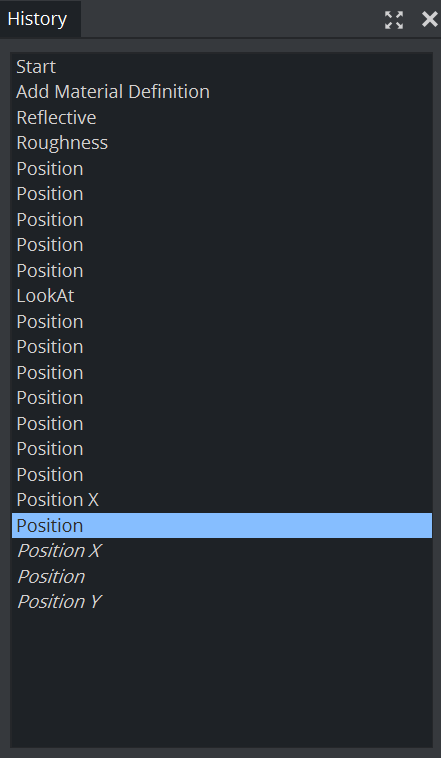Redo to the italic Position X step
Image resolution: width=441 pixels, height=758 pixels.
[x=221, y=551]
